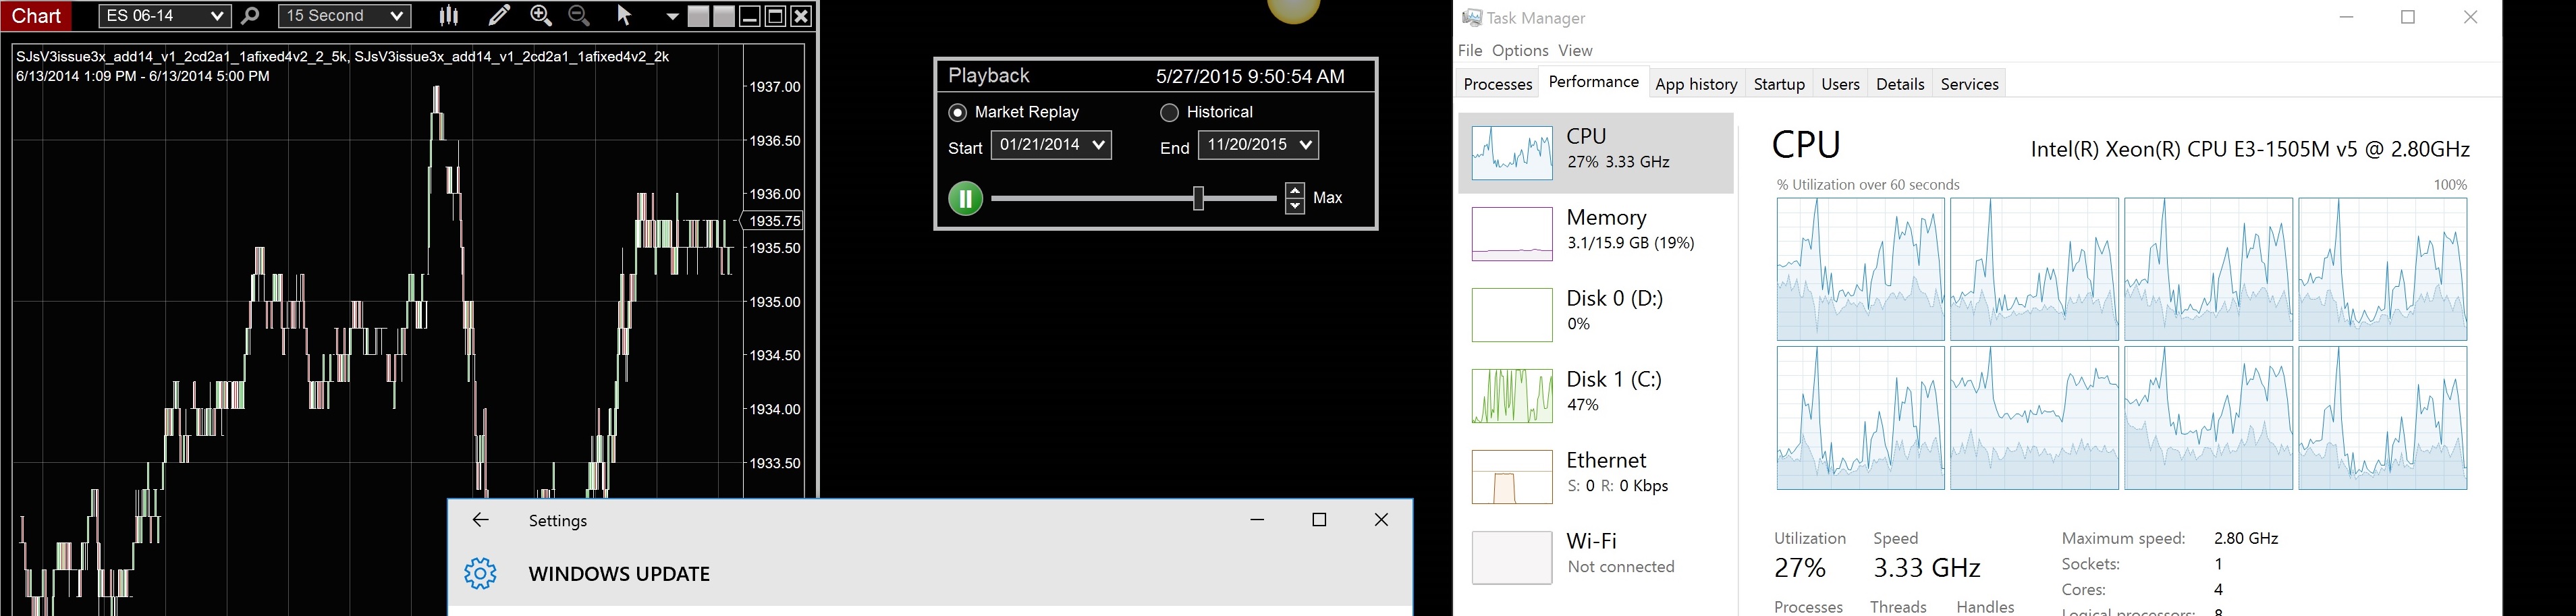This screenshot has width=2576, height=616.
Task: Switch to the Startup tab
Action: click(x=1779, y=84)
